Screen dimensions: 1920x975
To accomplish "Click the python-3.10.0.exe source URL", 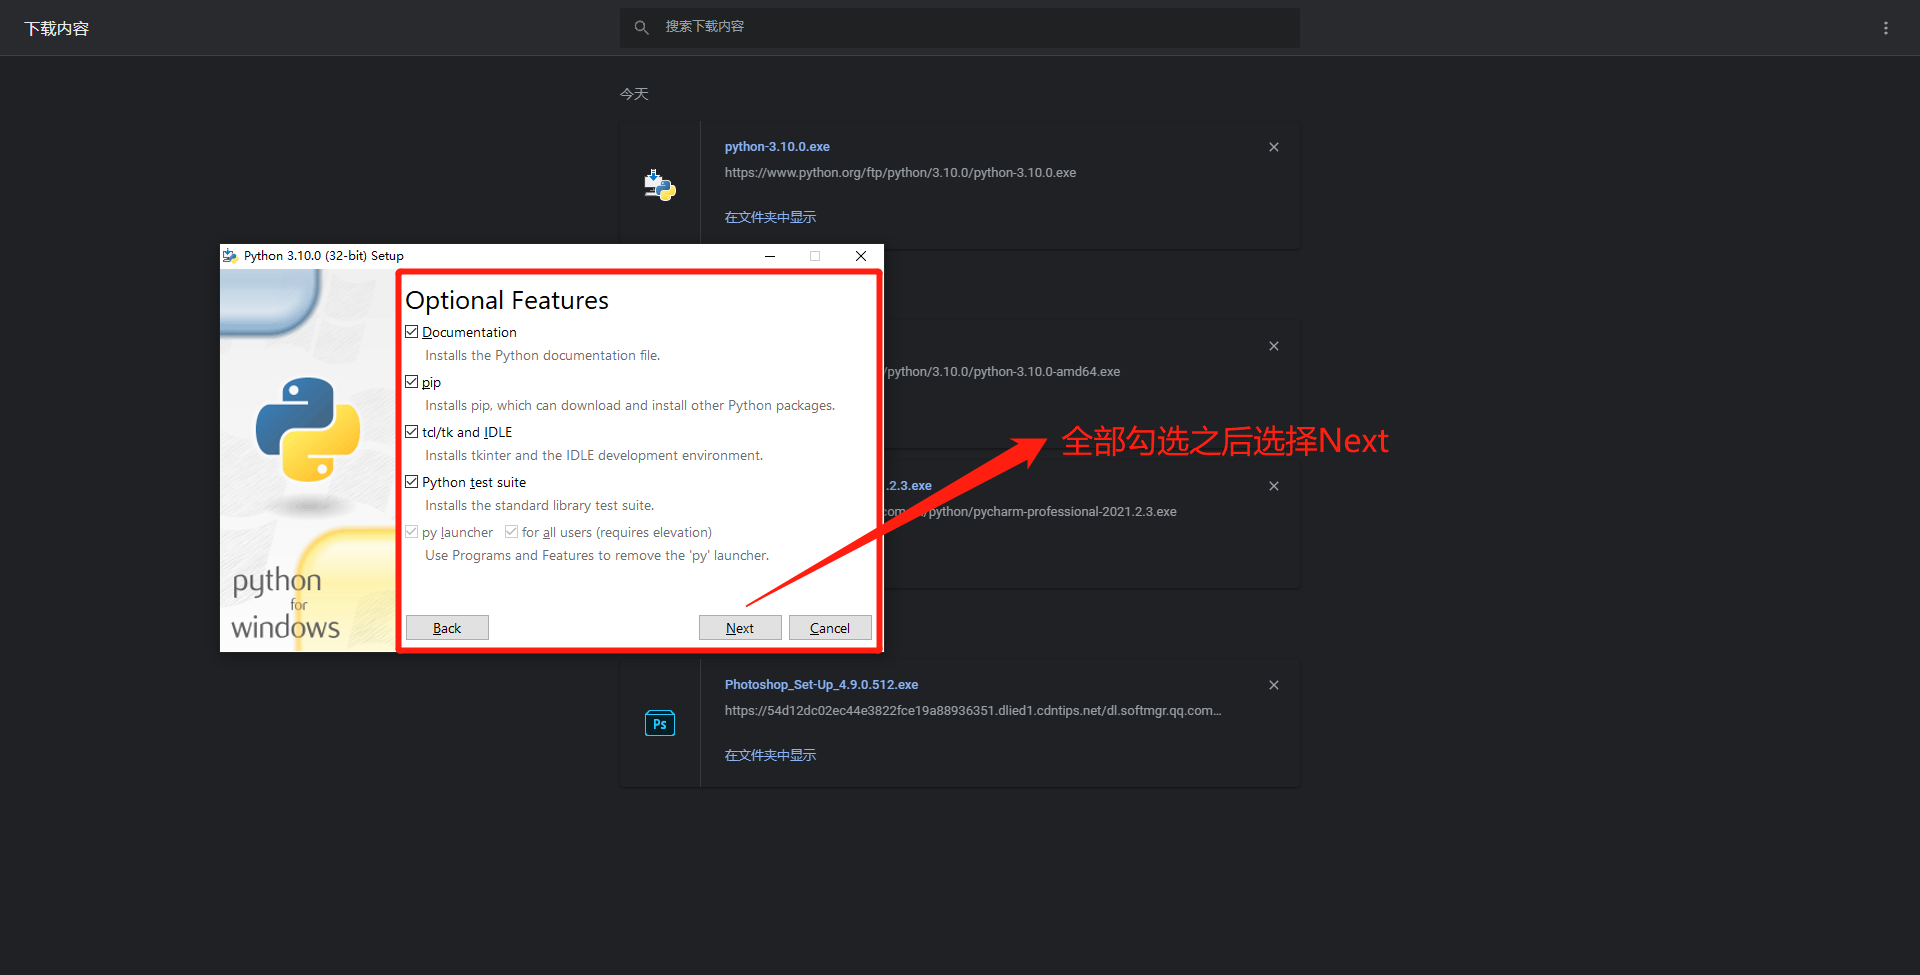I will (x=900, y=173).
